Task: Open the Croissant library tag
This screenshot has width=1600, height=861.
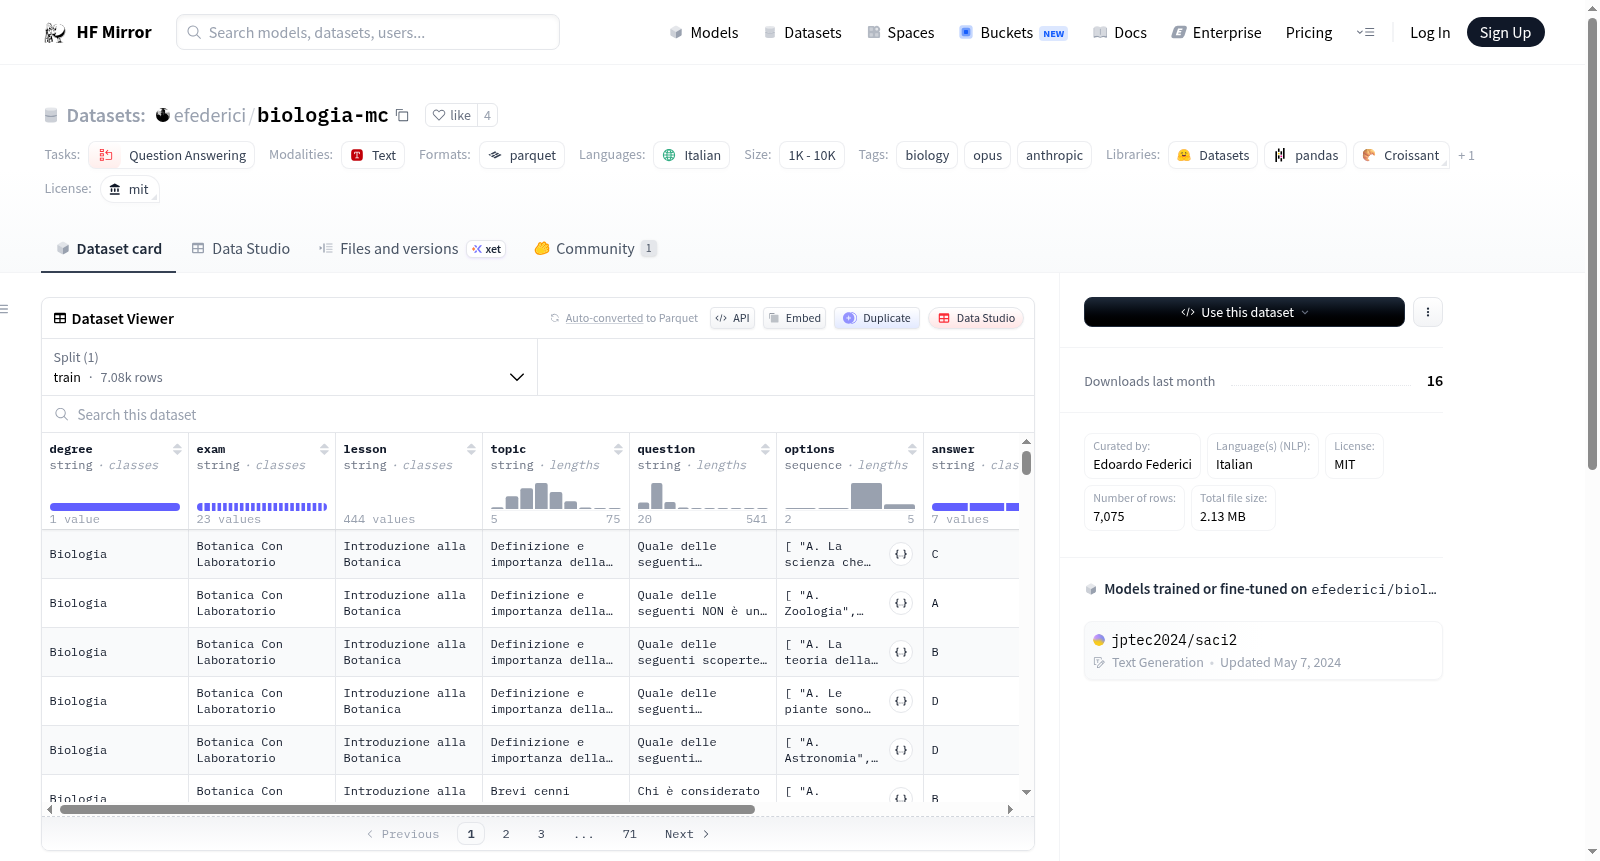Action: point(1401,155)
